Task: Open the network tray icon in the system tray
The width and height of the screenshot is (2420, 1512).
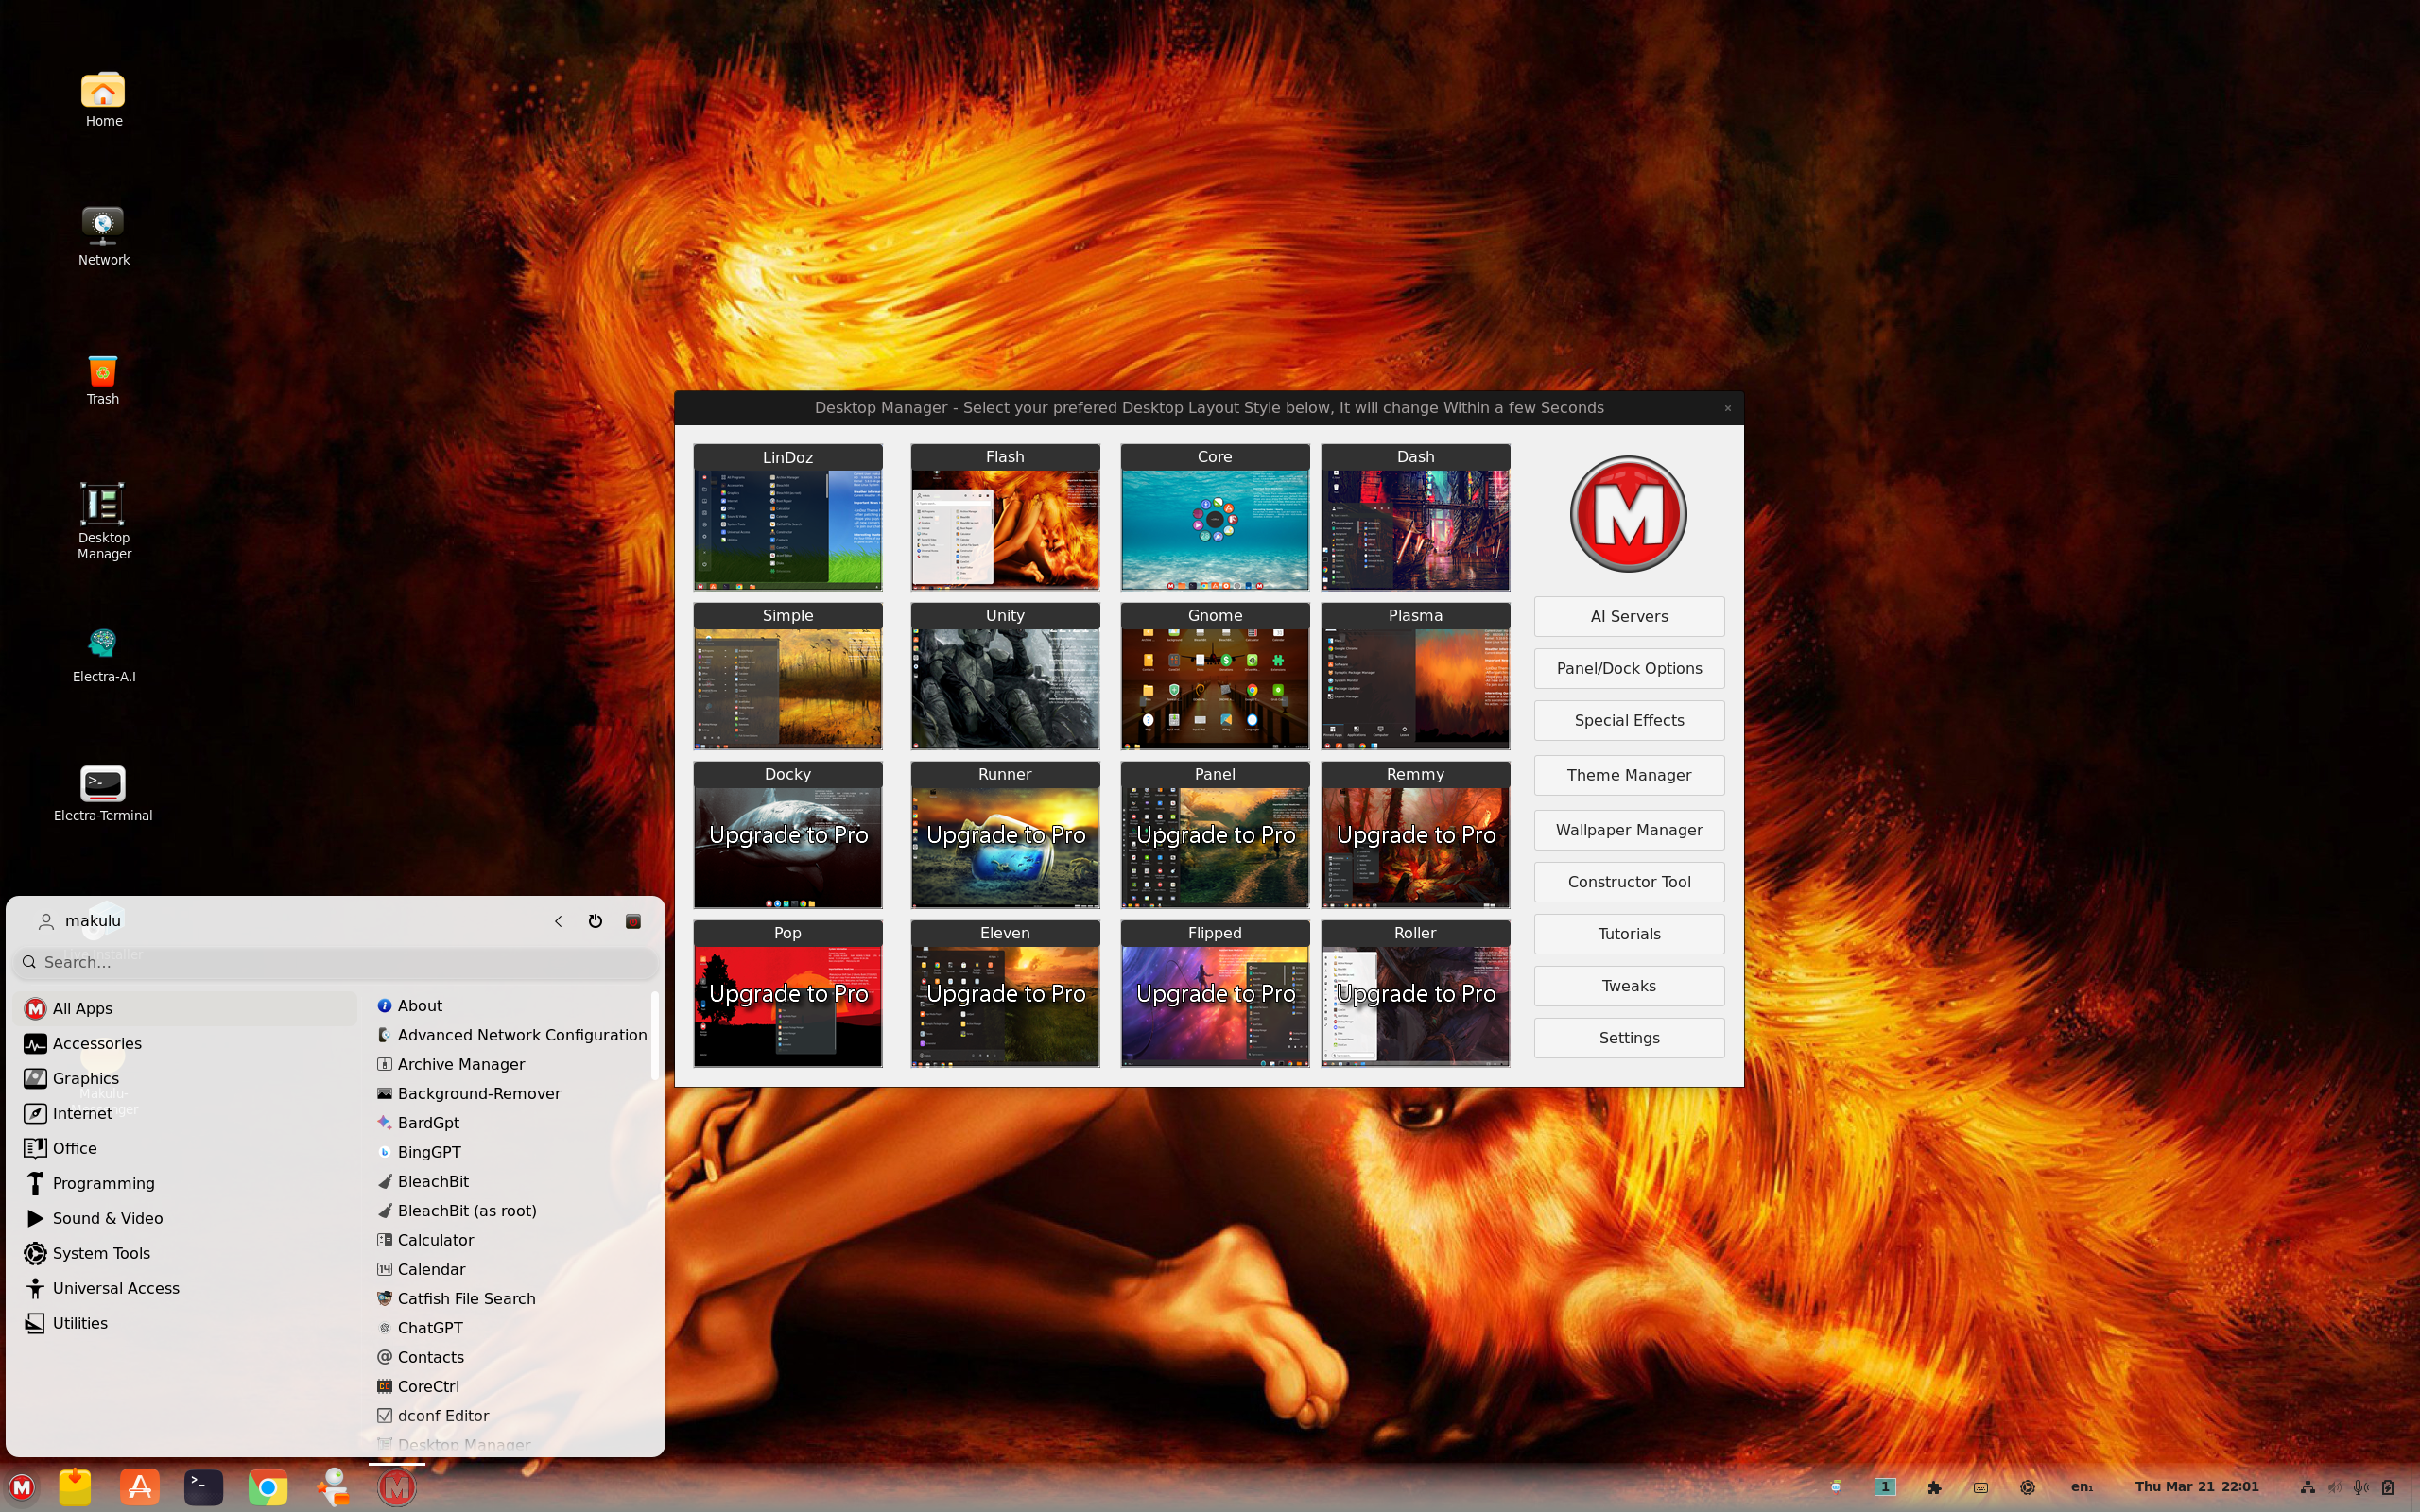Action: point(2307,1487)
